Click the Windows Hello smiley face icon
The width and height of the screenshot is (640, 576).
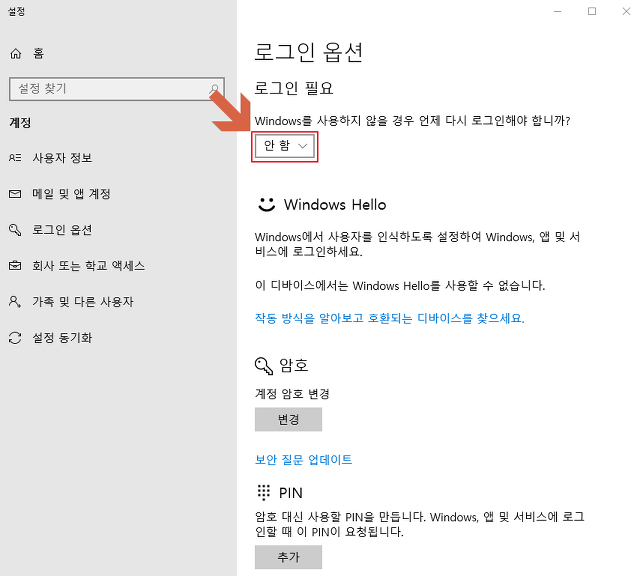267,205
